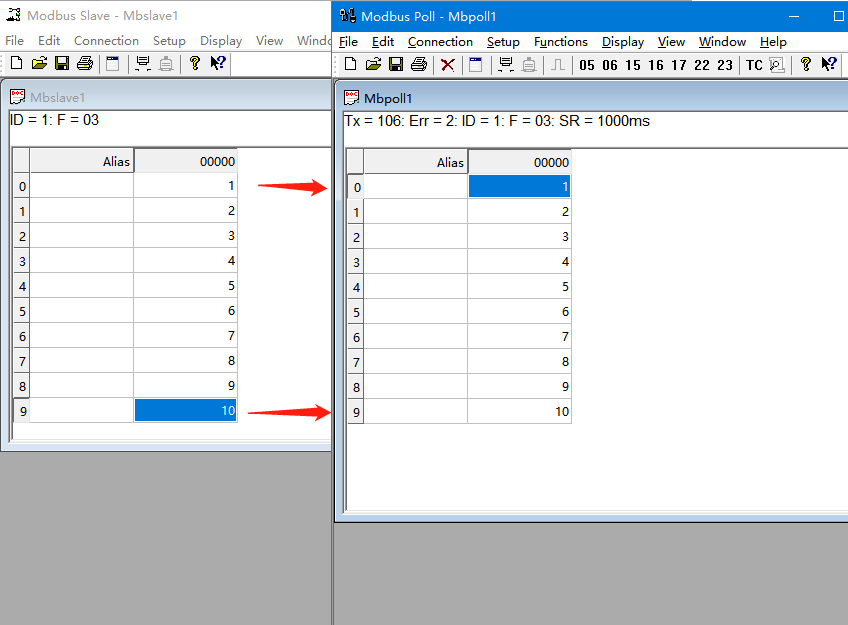
Task: Click function 05 write single coil button
Action: 586,65
